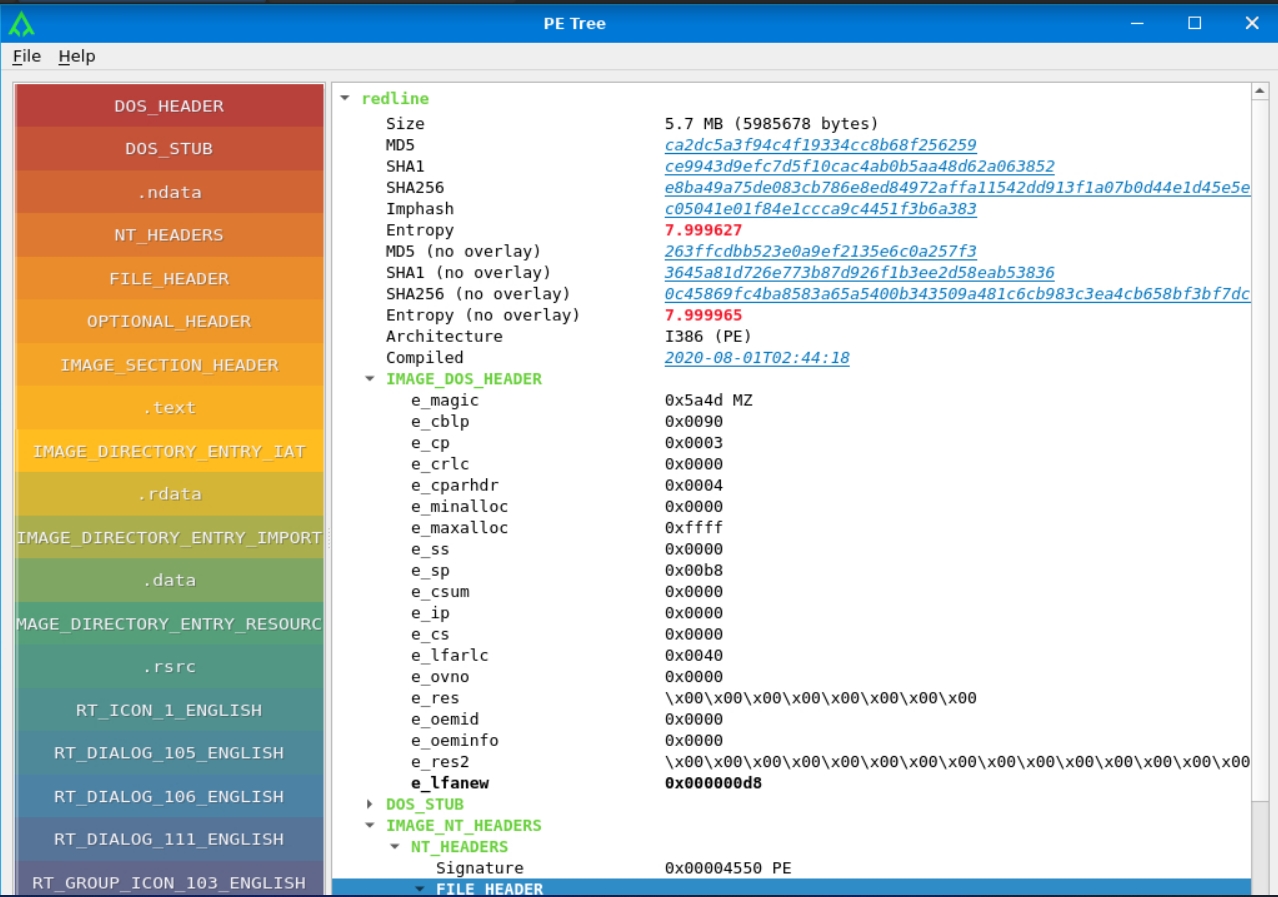
Task: Collapse the redline root tree node
Action: click(345, 98)
